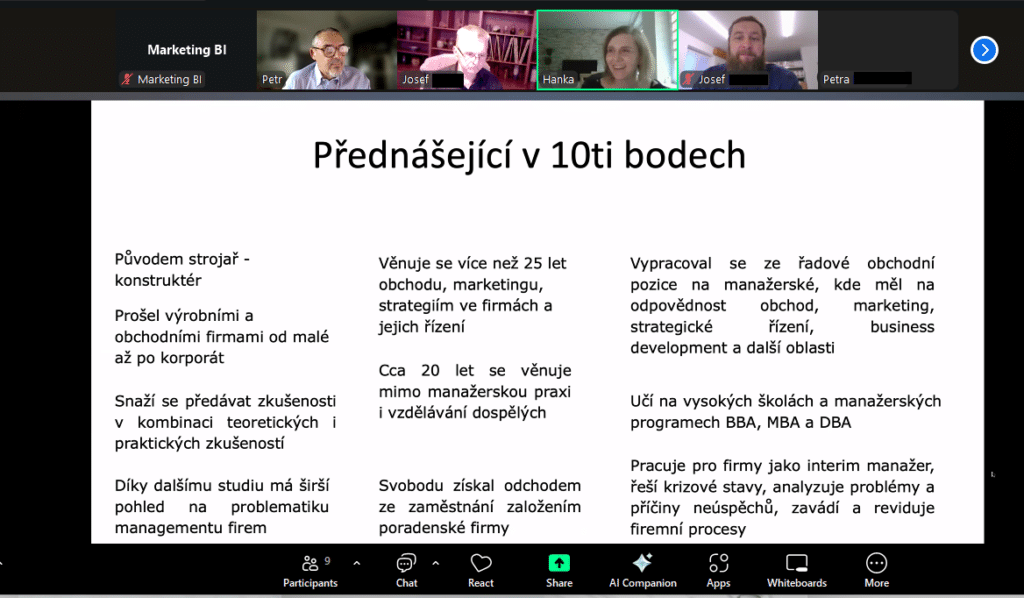Screen dimensions: 1024x598
Task: Click the text 'Prošel výrobními a'
Action: (184, 316)
